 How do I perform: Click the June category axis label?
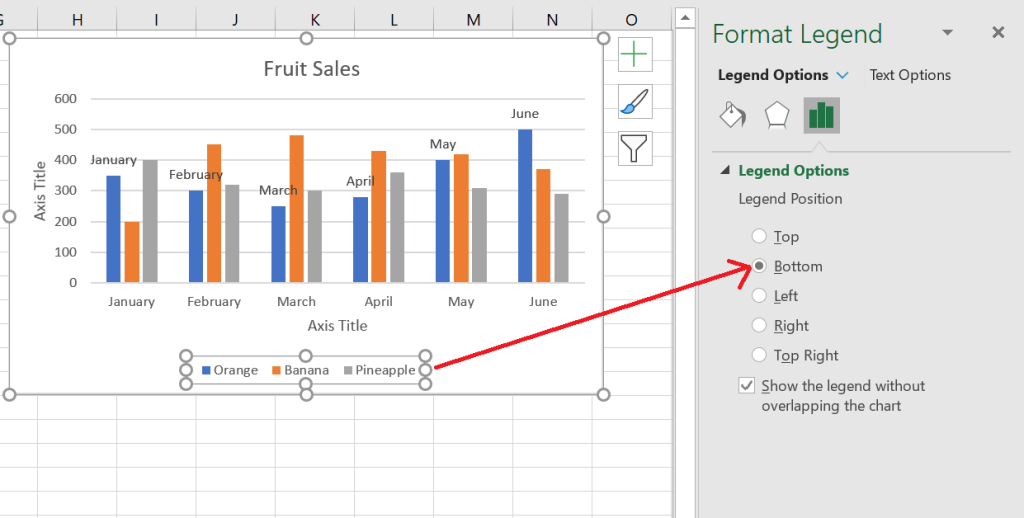pos(543,301)
